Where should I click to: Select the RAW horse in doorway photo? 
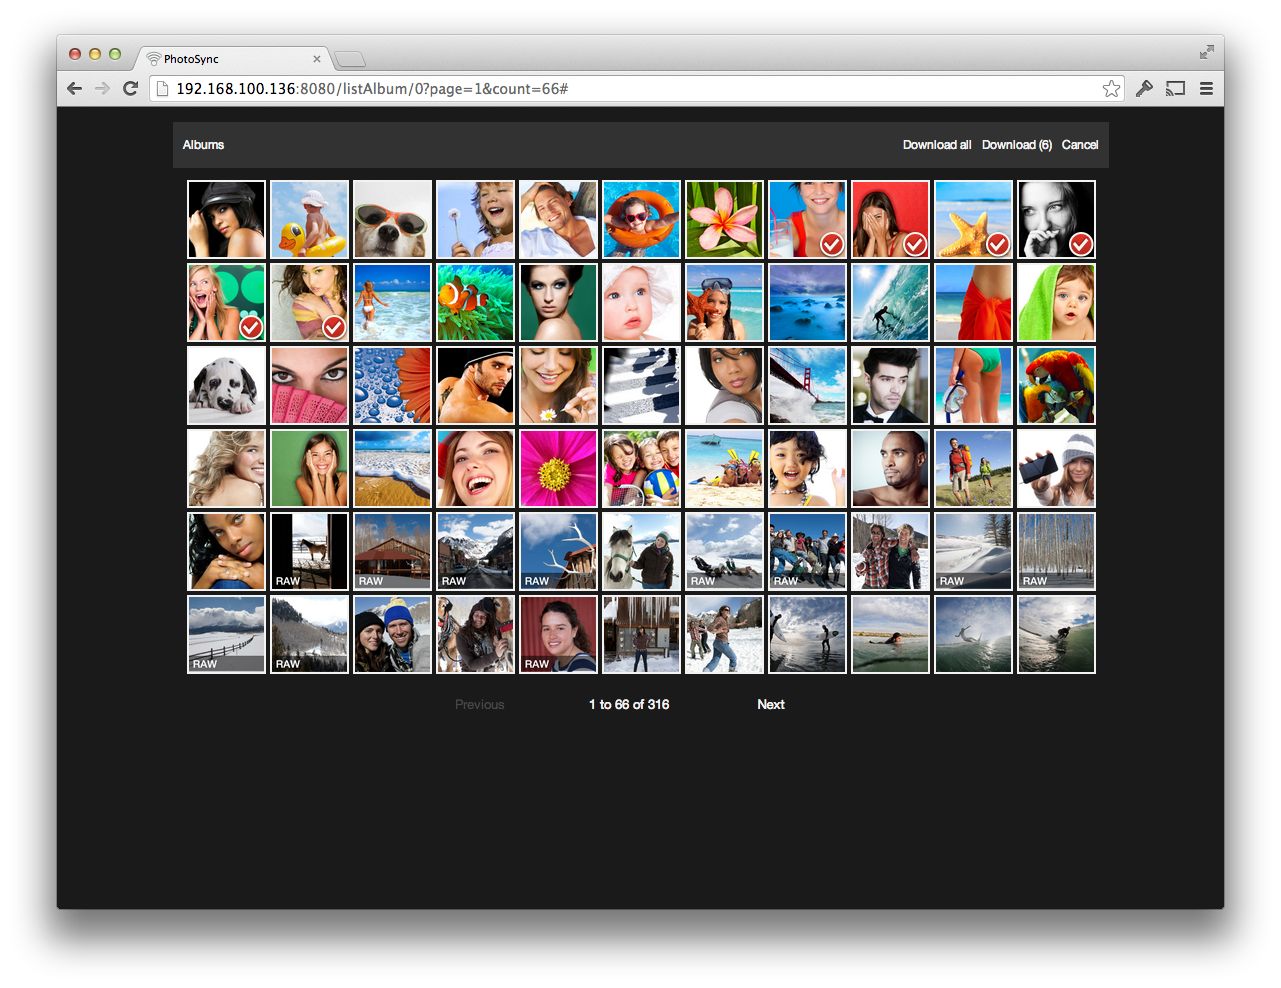coord(309,551)
